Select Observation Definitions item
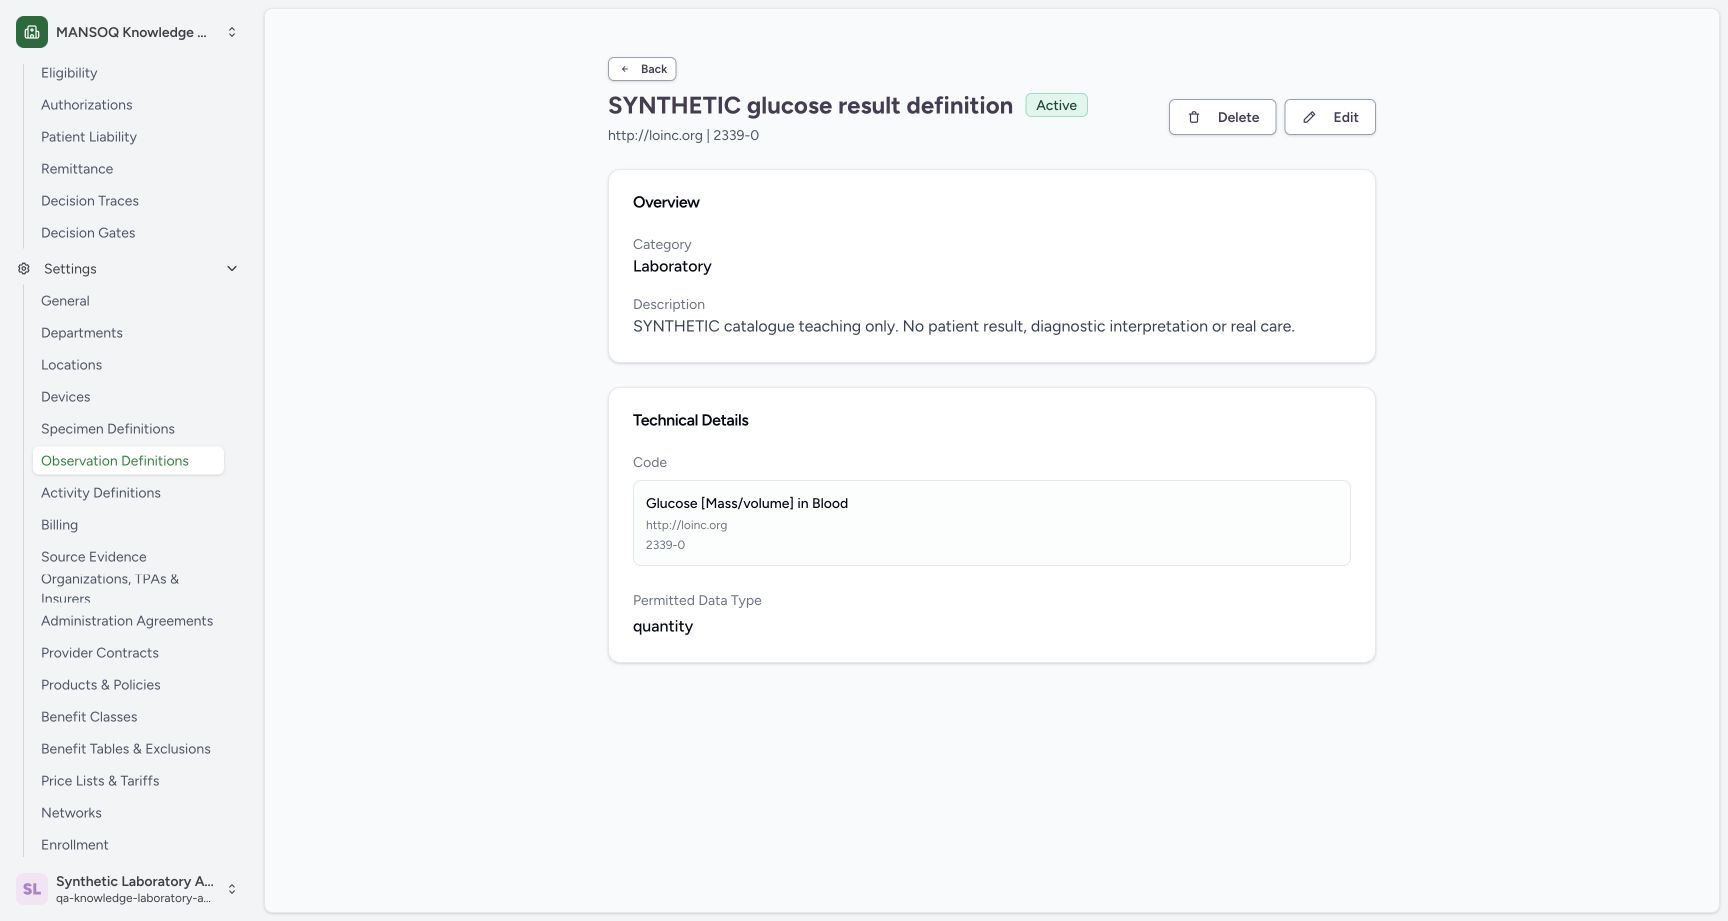 click(128, 461)
